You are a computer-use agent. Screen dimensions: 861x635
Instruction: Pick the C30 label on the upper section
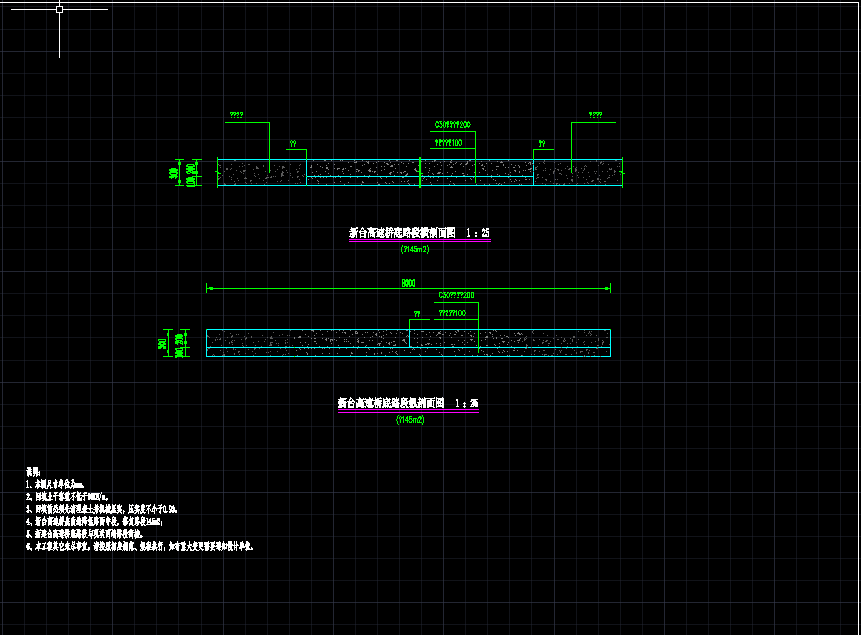point(452,125)
